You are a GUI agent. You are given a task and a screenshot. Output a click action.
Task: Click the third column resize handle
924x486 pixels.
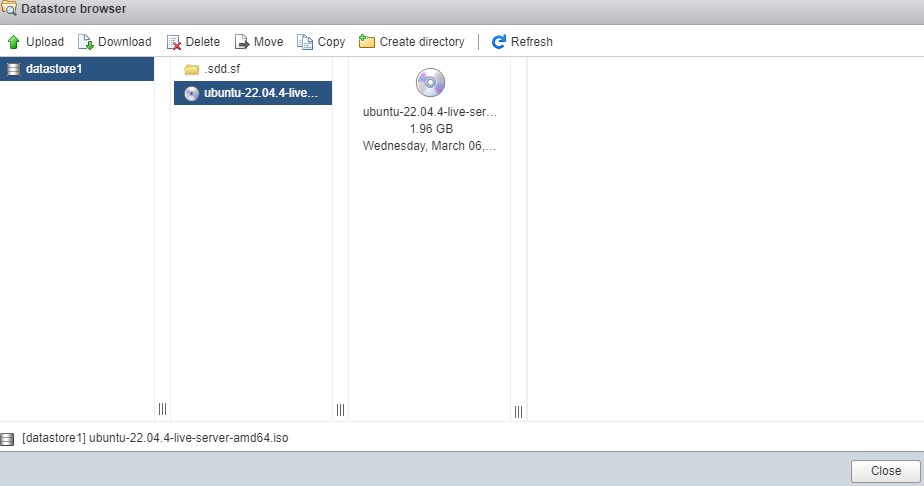tap(518, 410)
